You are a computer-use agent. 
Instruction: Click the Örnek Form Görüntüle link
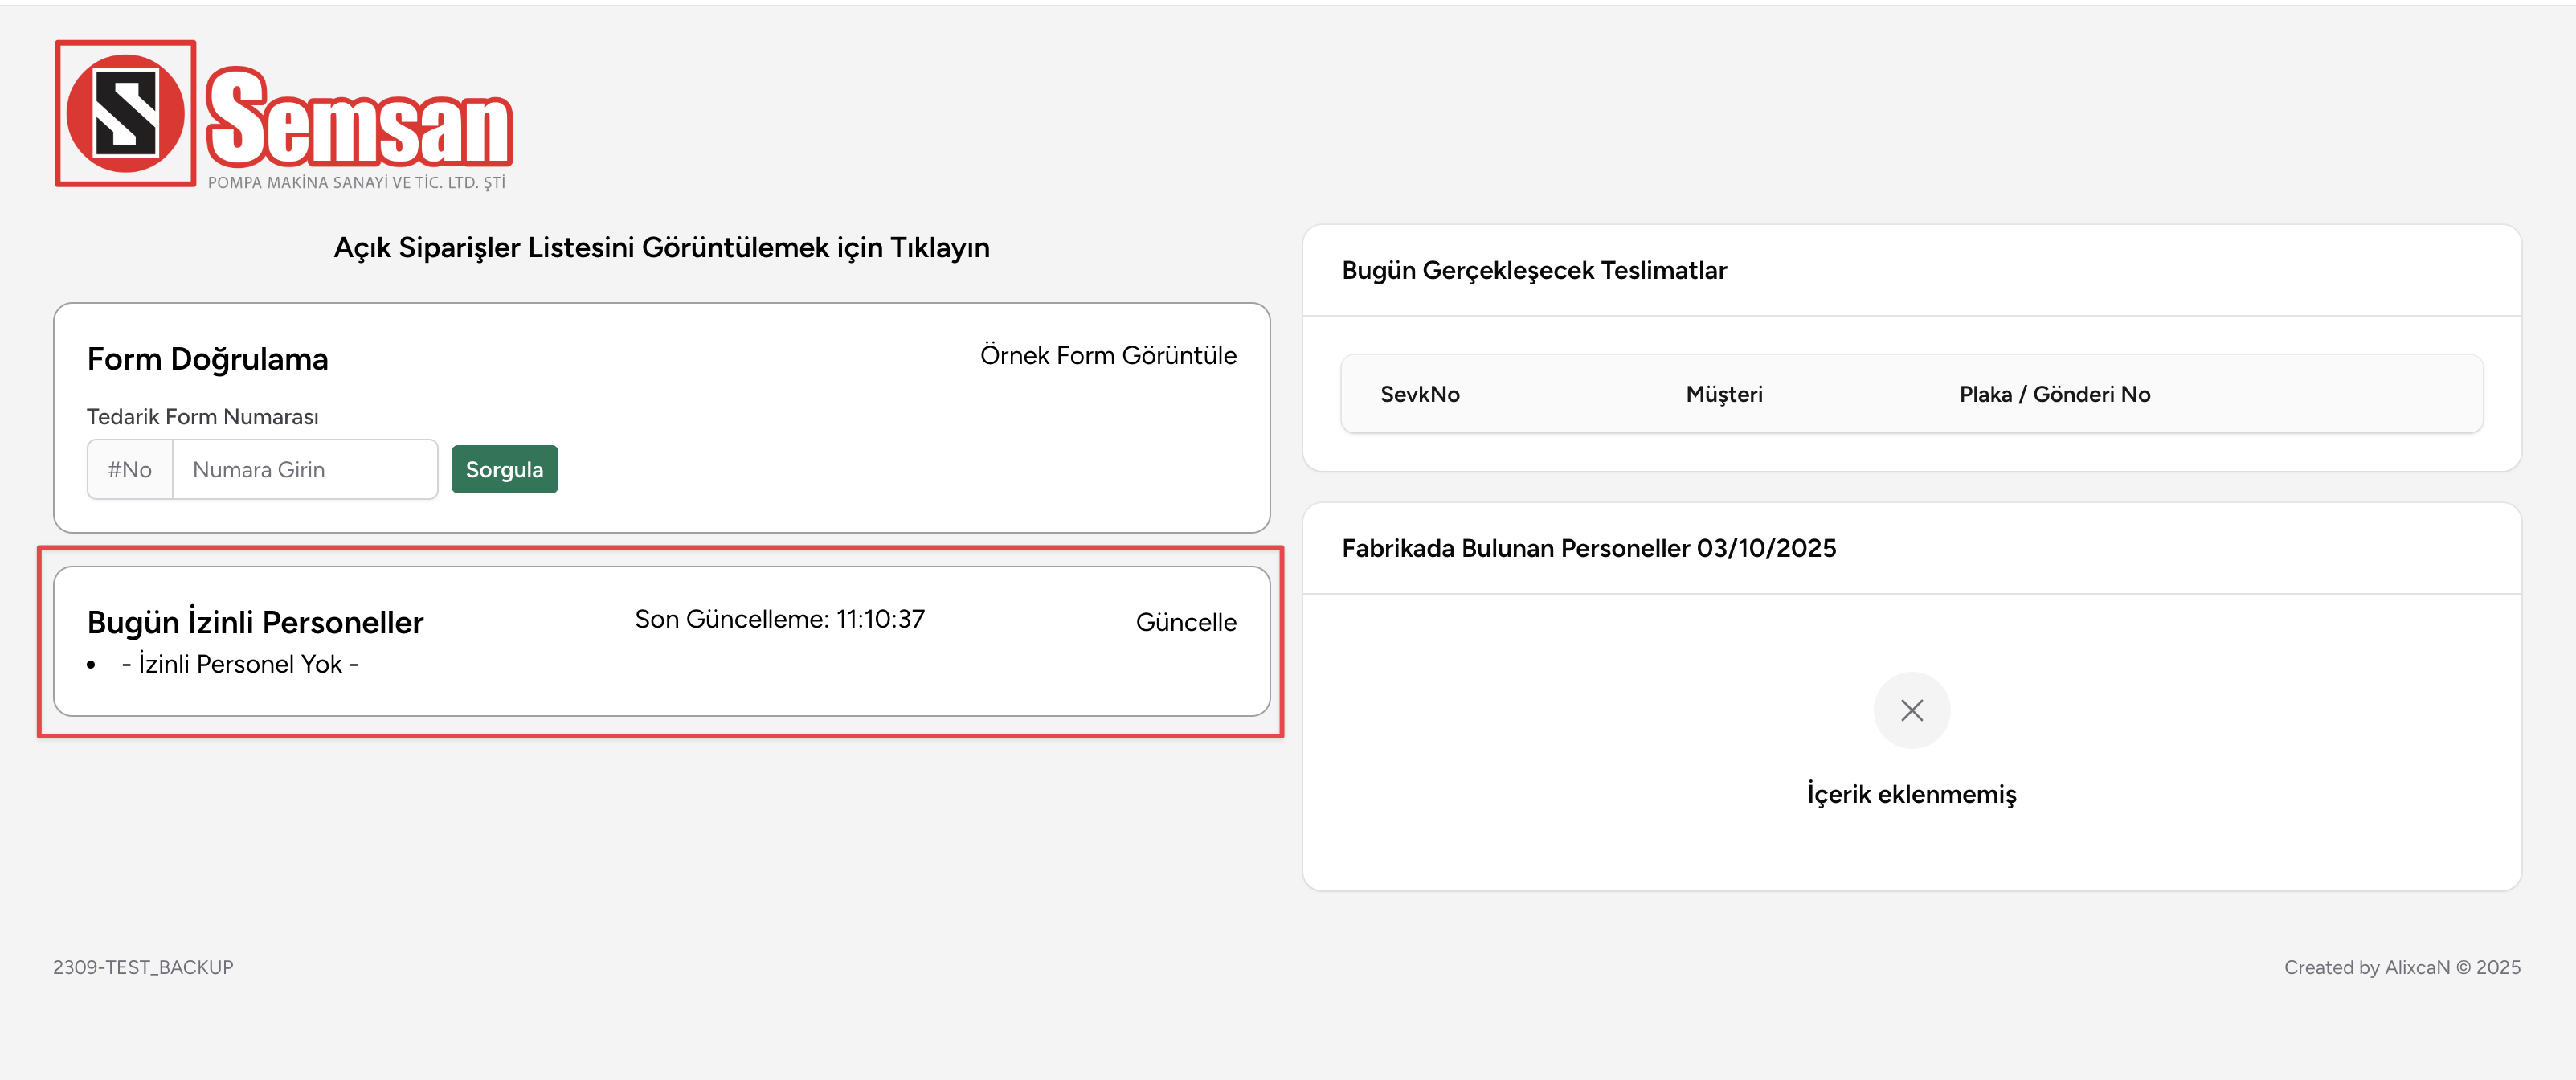(1108, 355)
